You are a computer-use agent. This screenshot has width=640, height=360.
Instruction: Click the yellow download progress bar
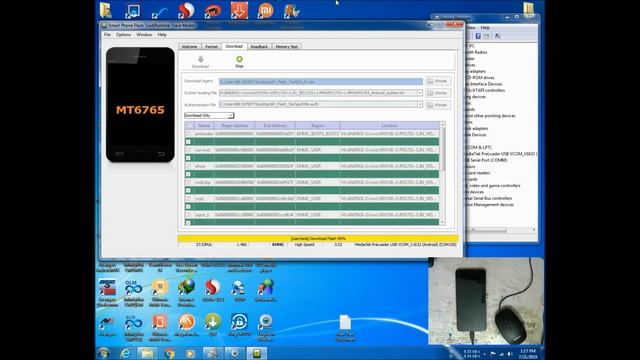318,238
